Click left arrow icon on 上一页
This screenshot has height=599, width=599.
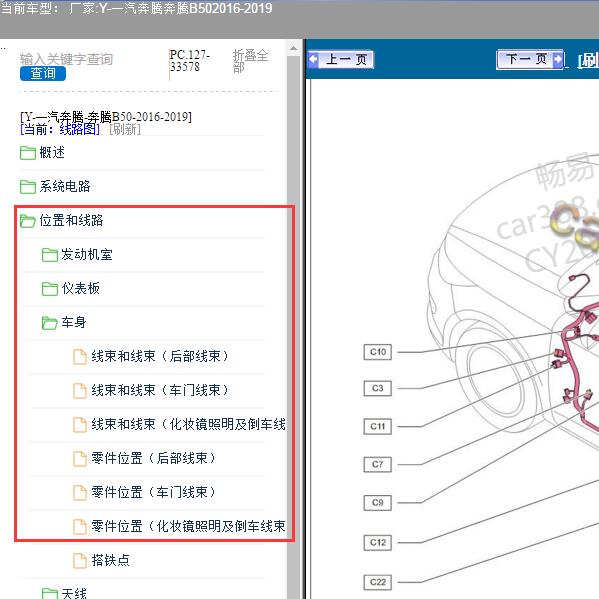point(313,60)
